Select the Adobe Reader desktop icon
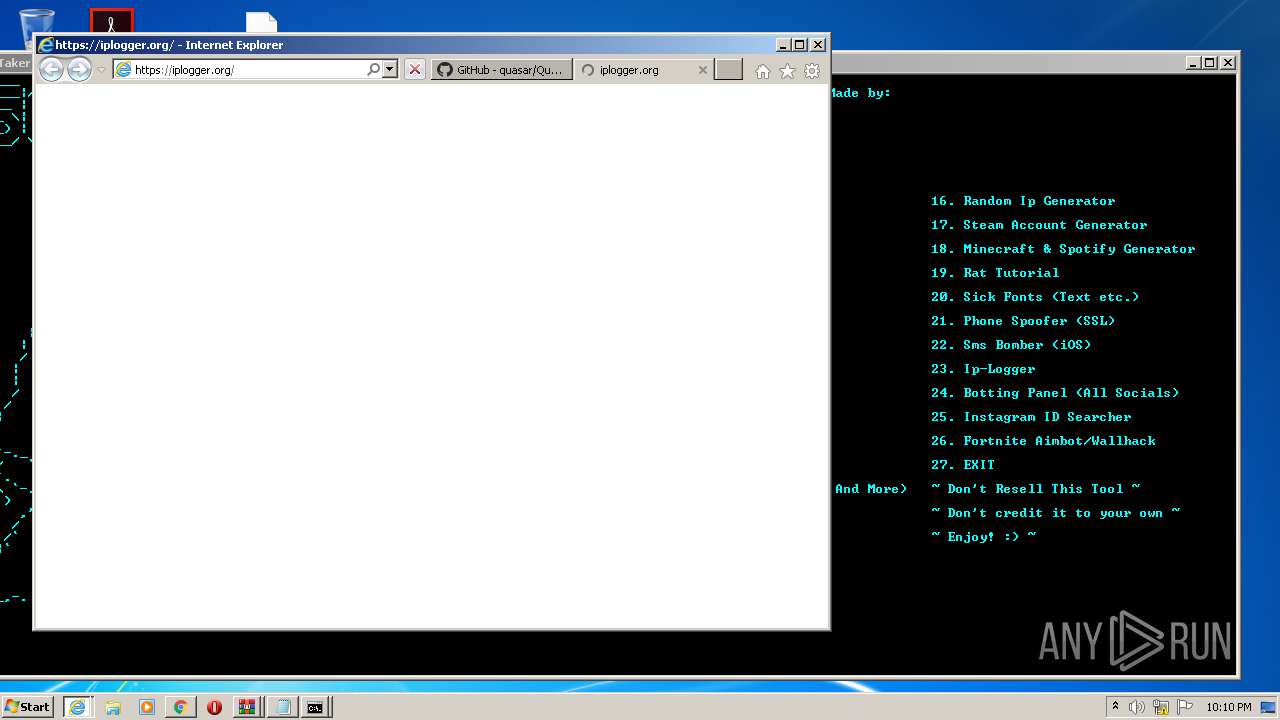The image size is (1280, 720). click(112, 22)
